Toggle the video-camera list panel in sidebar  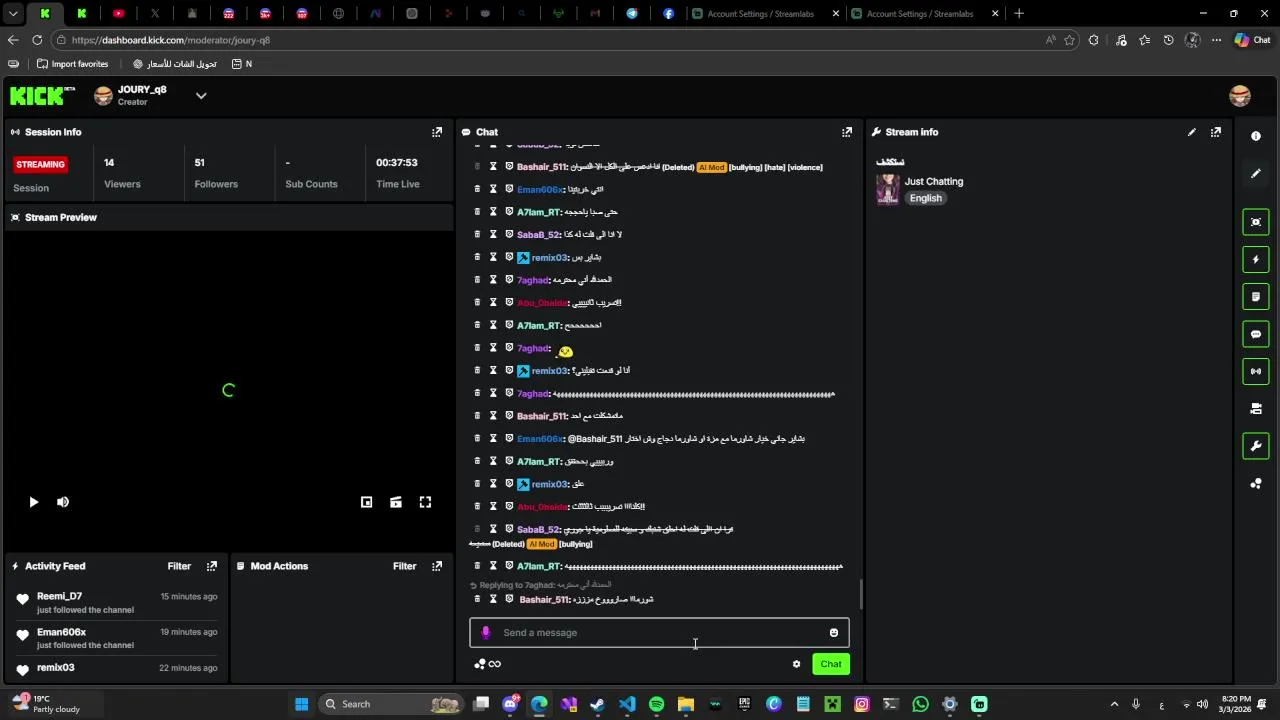[1256, 408]
